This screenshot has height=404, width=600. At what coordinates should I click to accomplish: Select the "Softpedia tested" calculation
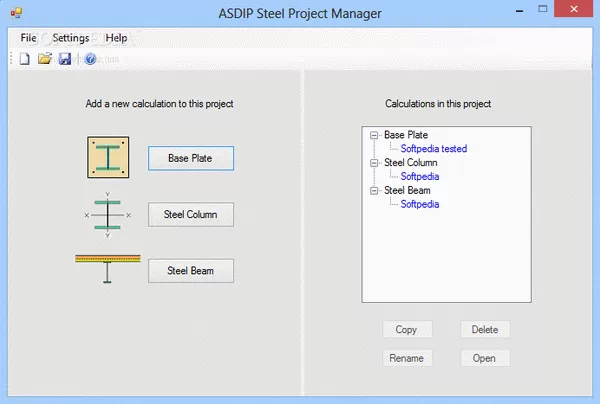click(434, 149)
